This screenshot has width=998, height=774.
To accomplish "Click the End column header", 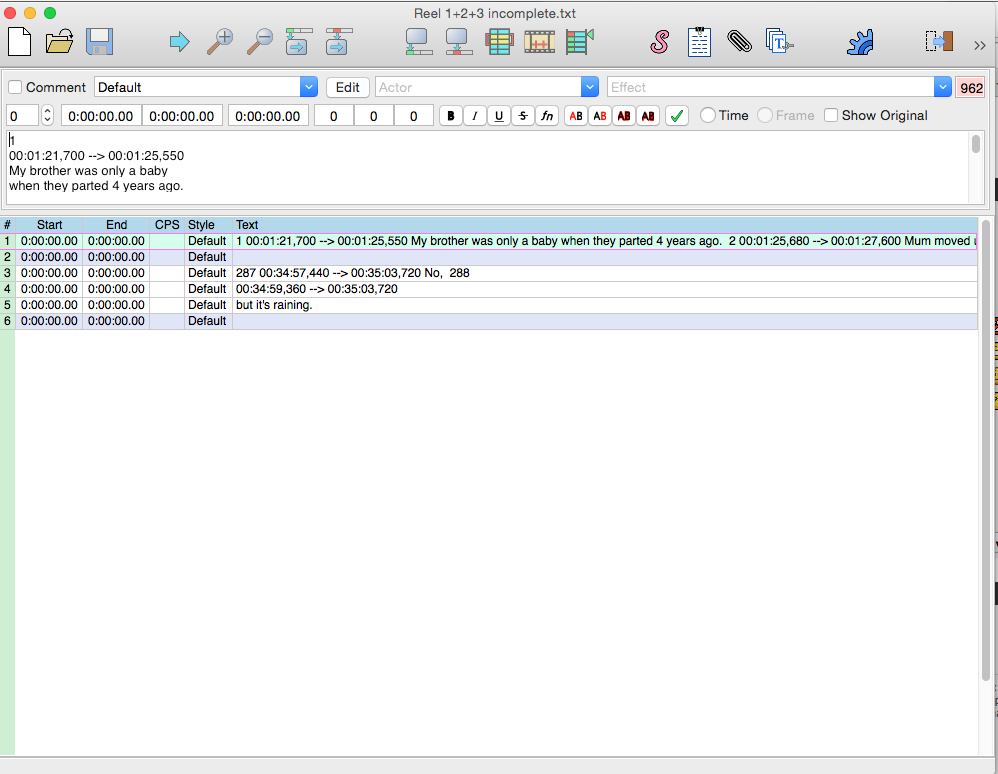I will click(x=116, y=225).
